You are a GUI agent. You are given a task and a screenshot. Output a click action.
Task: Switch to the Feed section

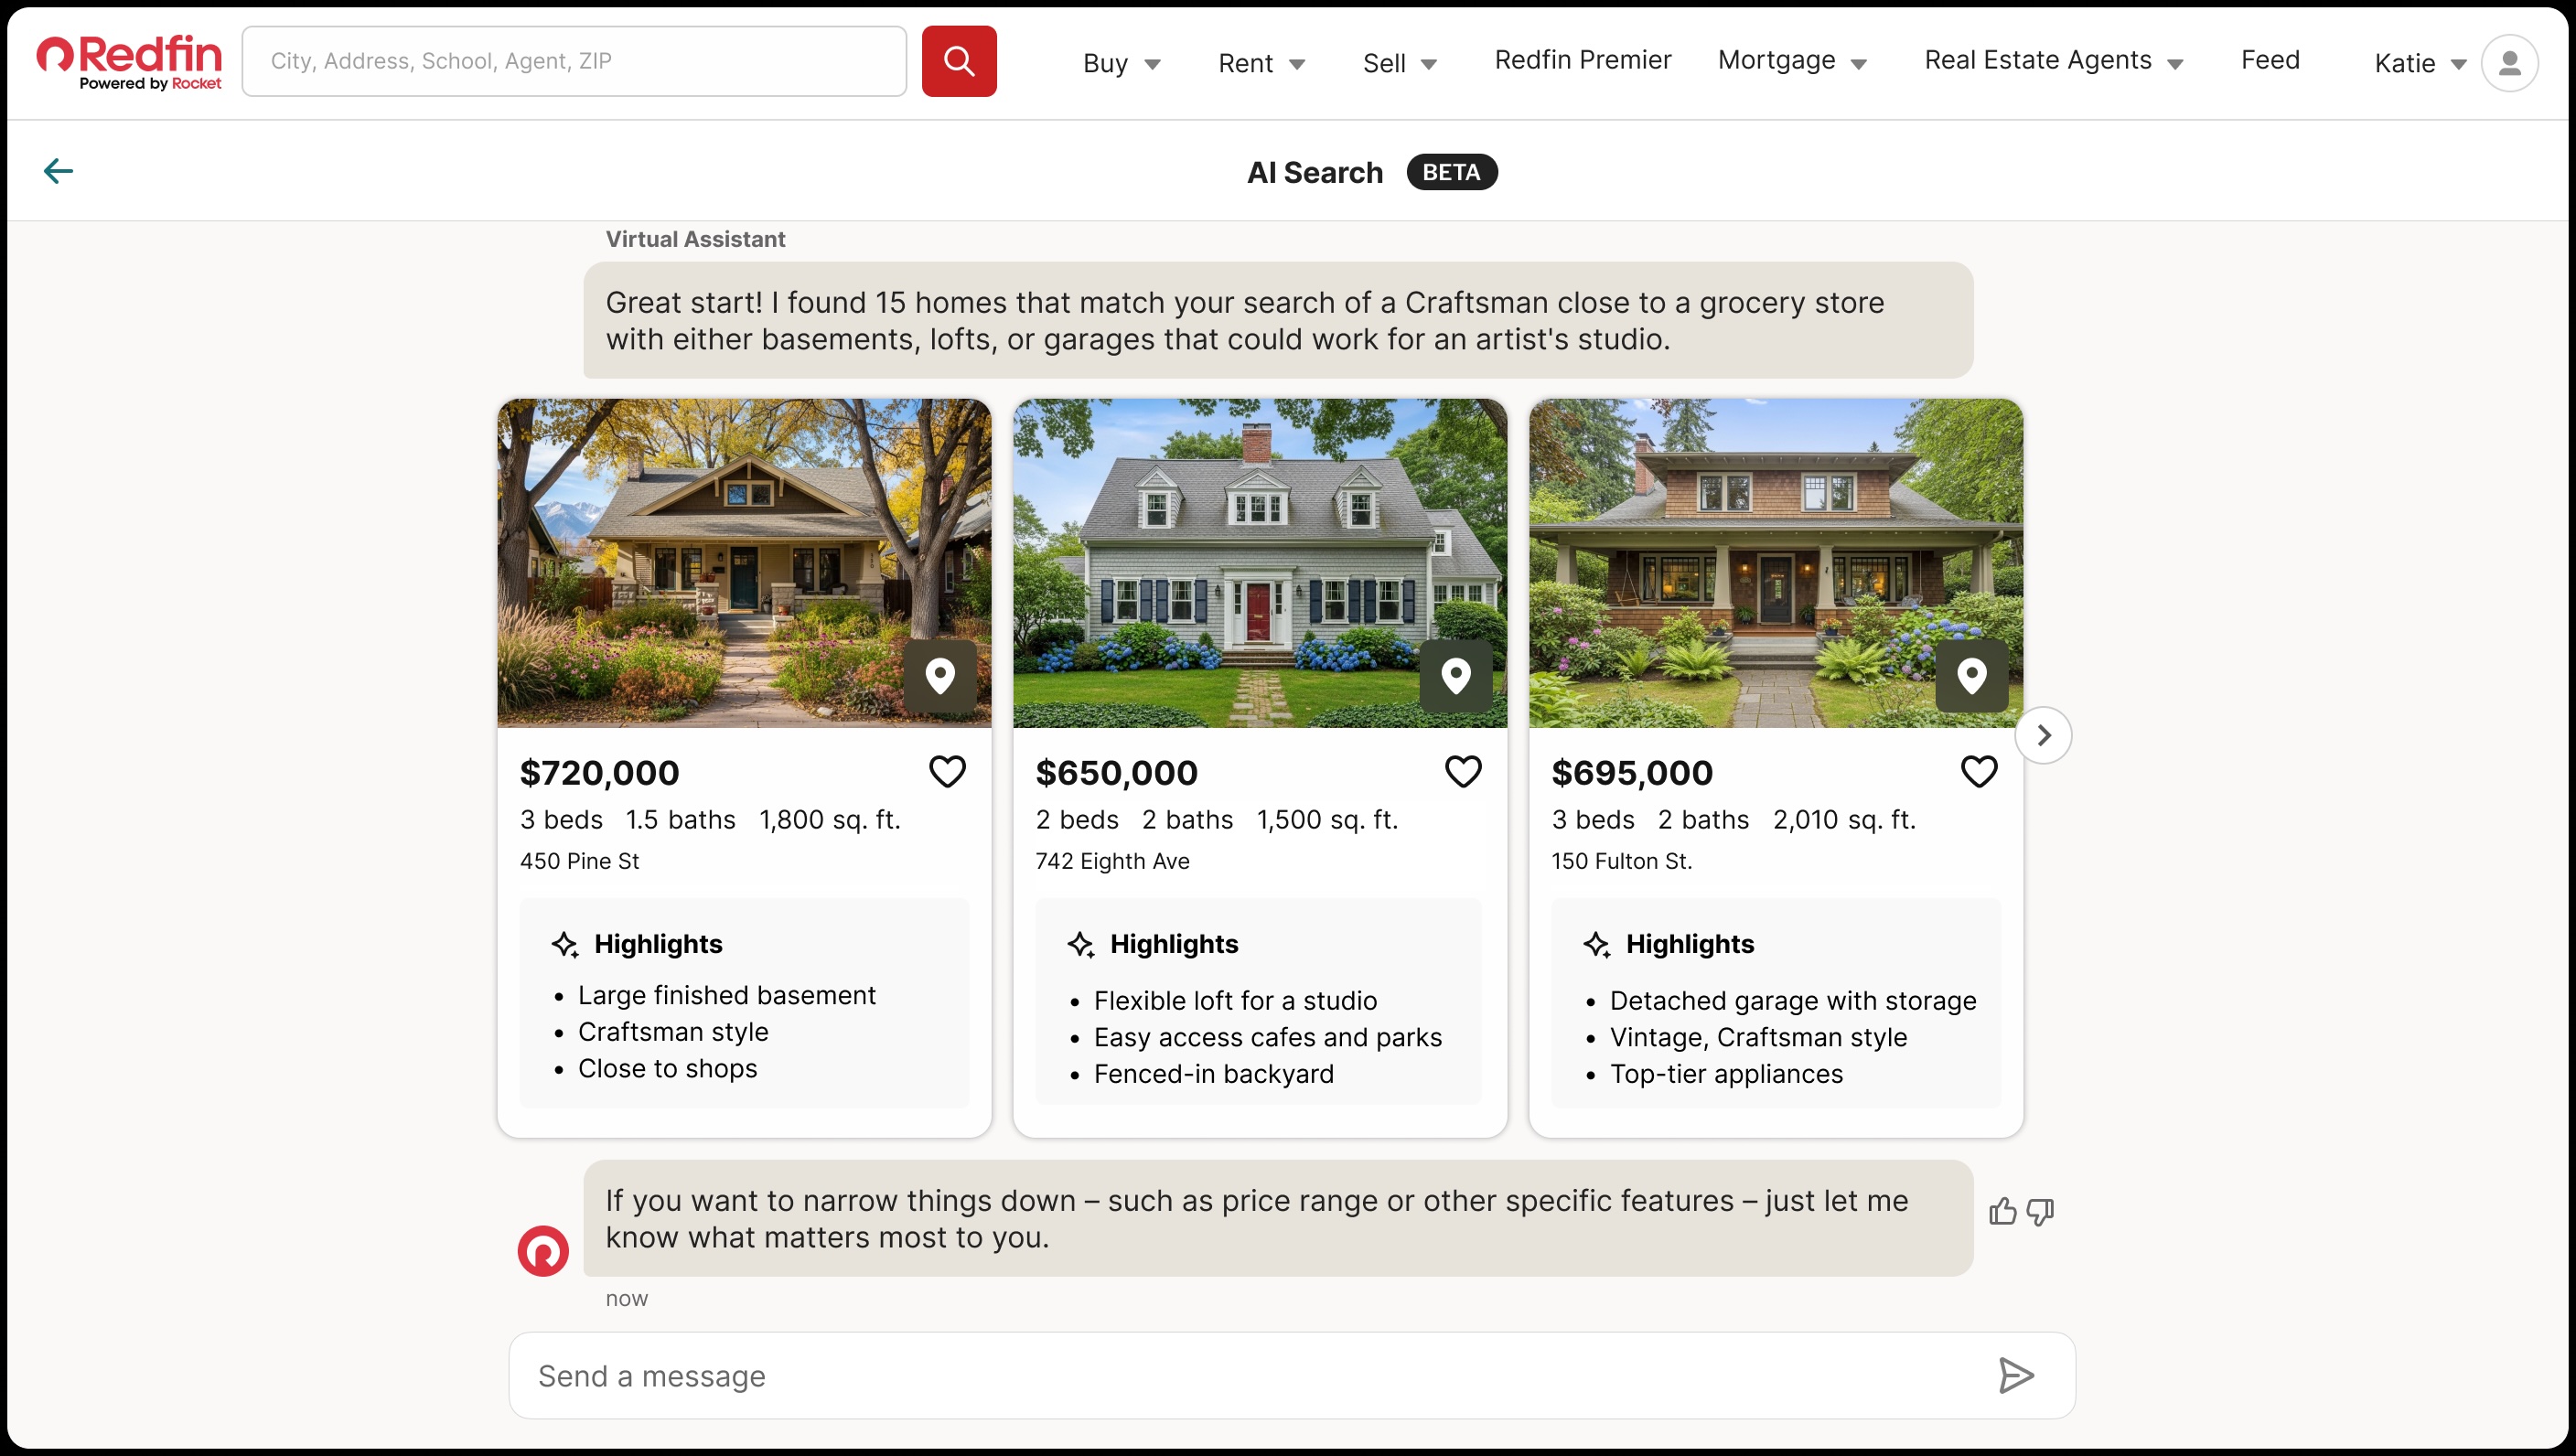tap(2269, 60)
